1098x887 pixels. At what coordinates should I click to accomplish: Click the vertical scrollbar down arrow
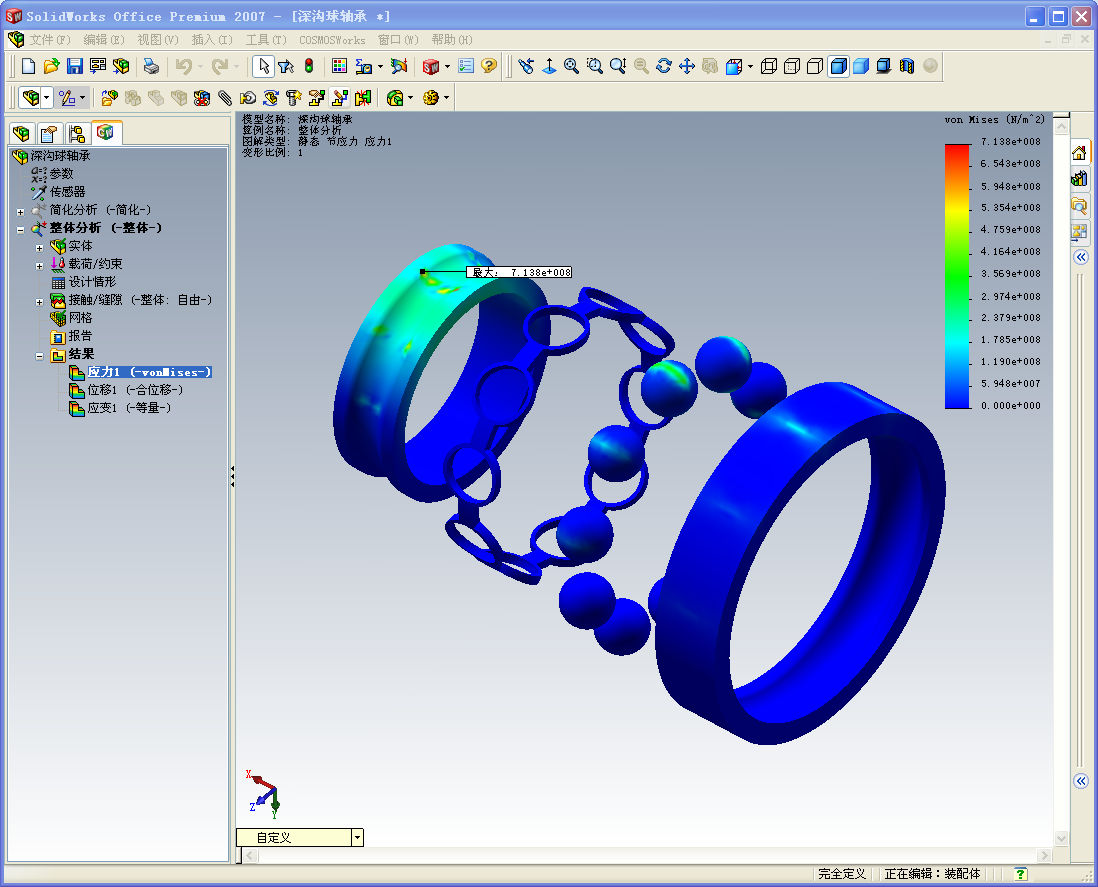tap(1061, 837)
